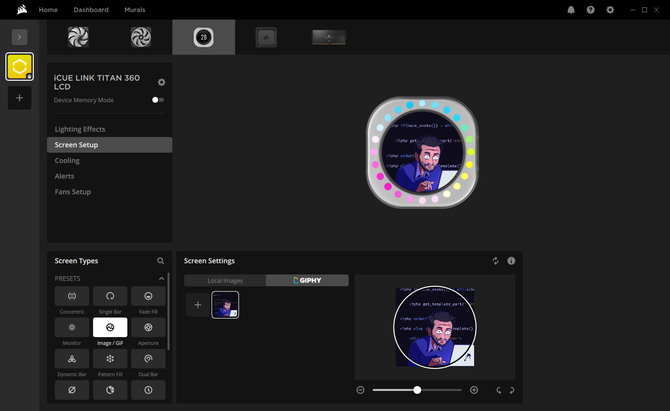Image resolution: width=670 pixels, height=411 pixels.
Task: Rotate image counterclockwise
Action: 498,390
